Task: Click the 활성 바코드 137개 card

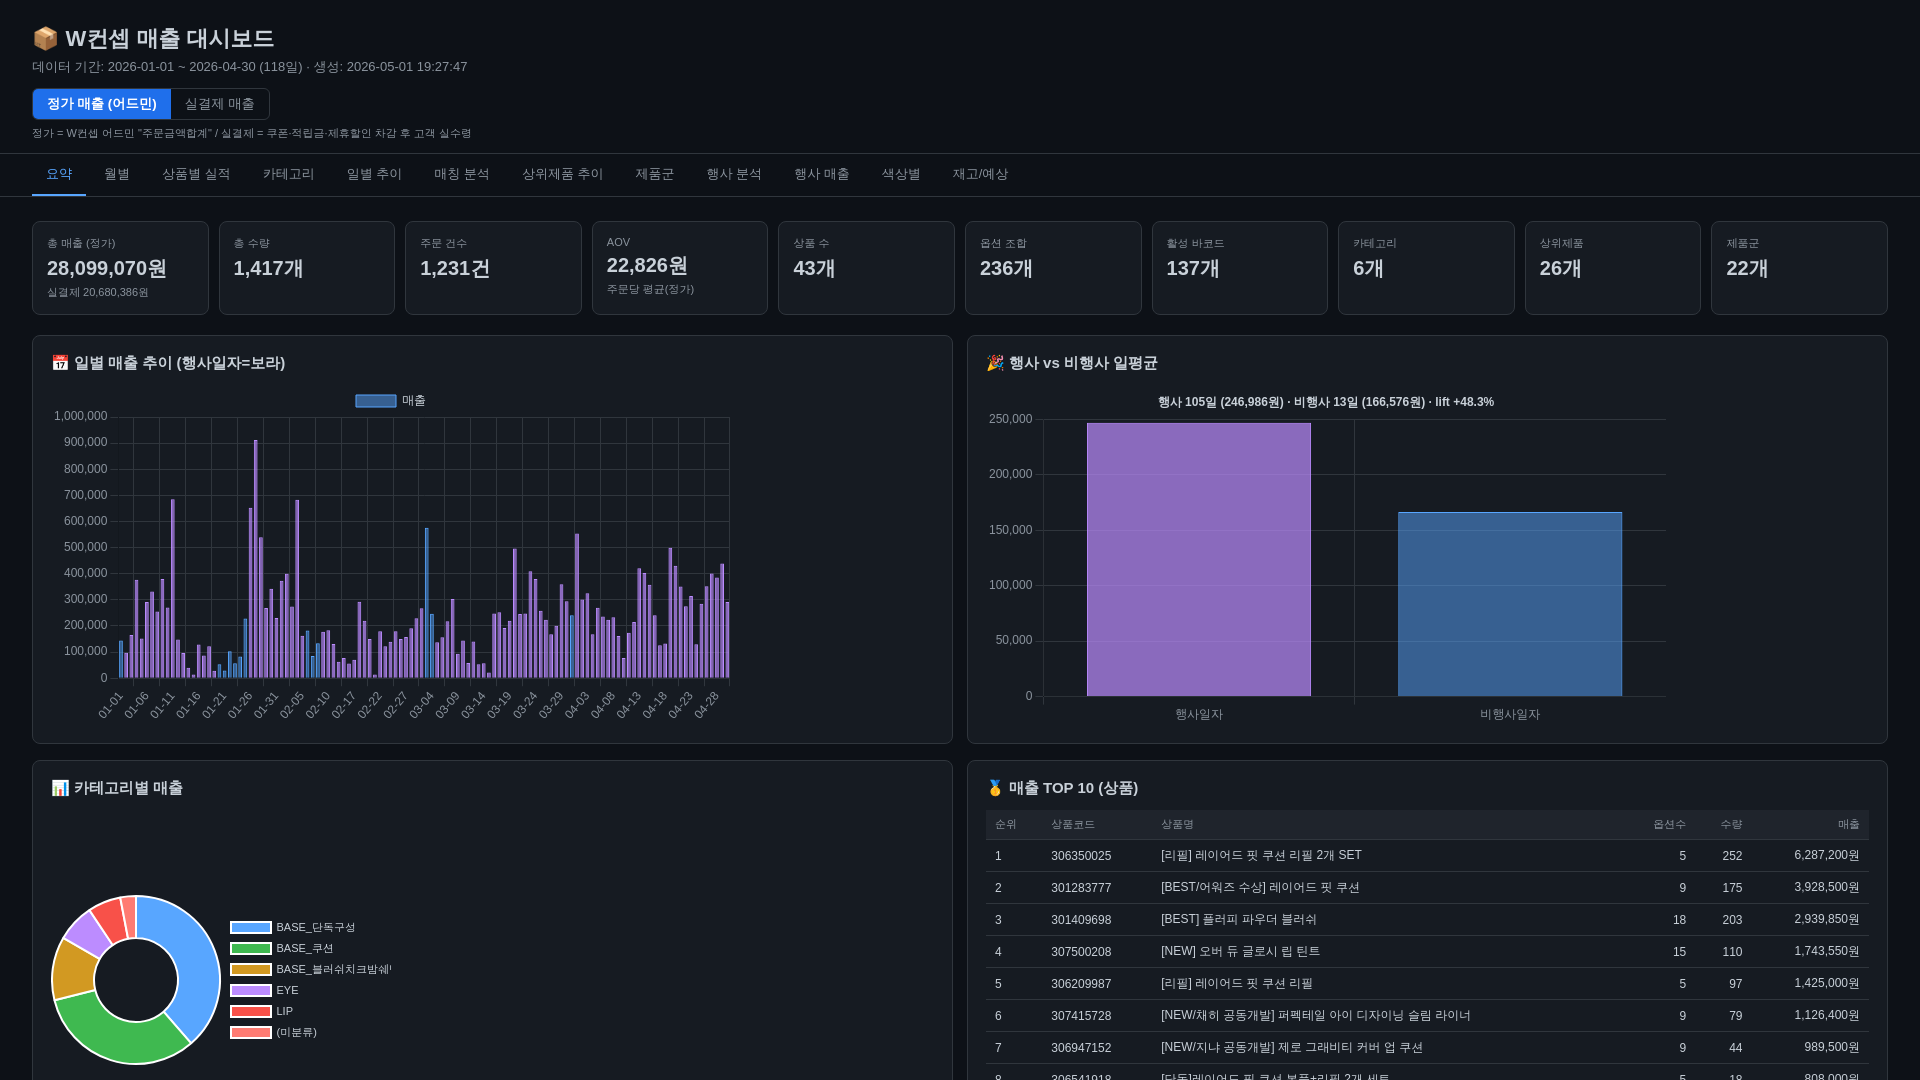Action: tap(1240, 268)
